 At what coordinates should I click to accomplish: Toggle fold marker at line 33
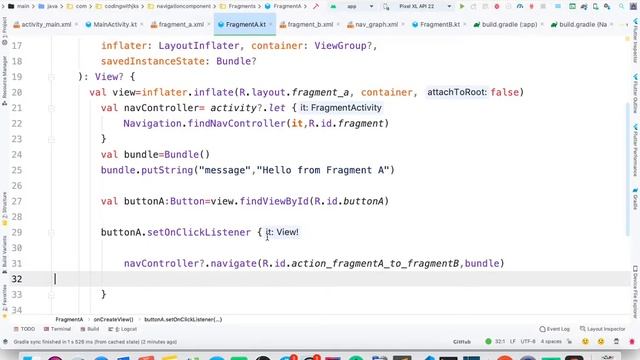click(51, 295)
